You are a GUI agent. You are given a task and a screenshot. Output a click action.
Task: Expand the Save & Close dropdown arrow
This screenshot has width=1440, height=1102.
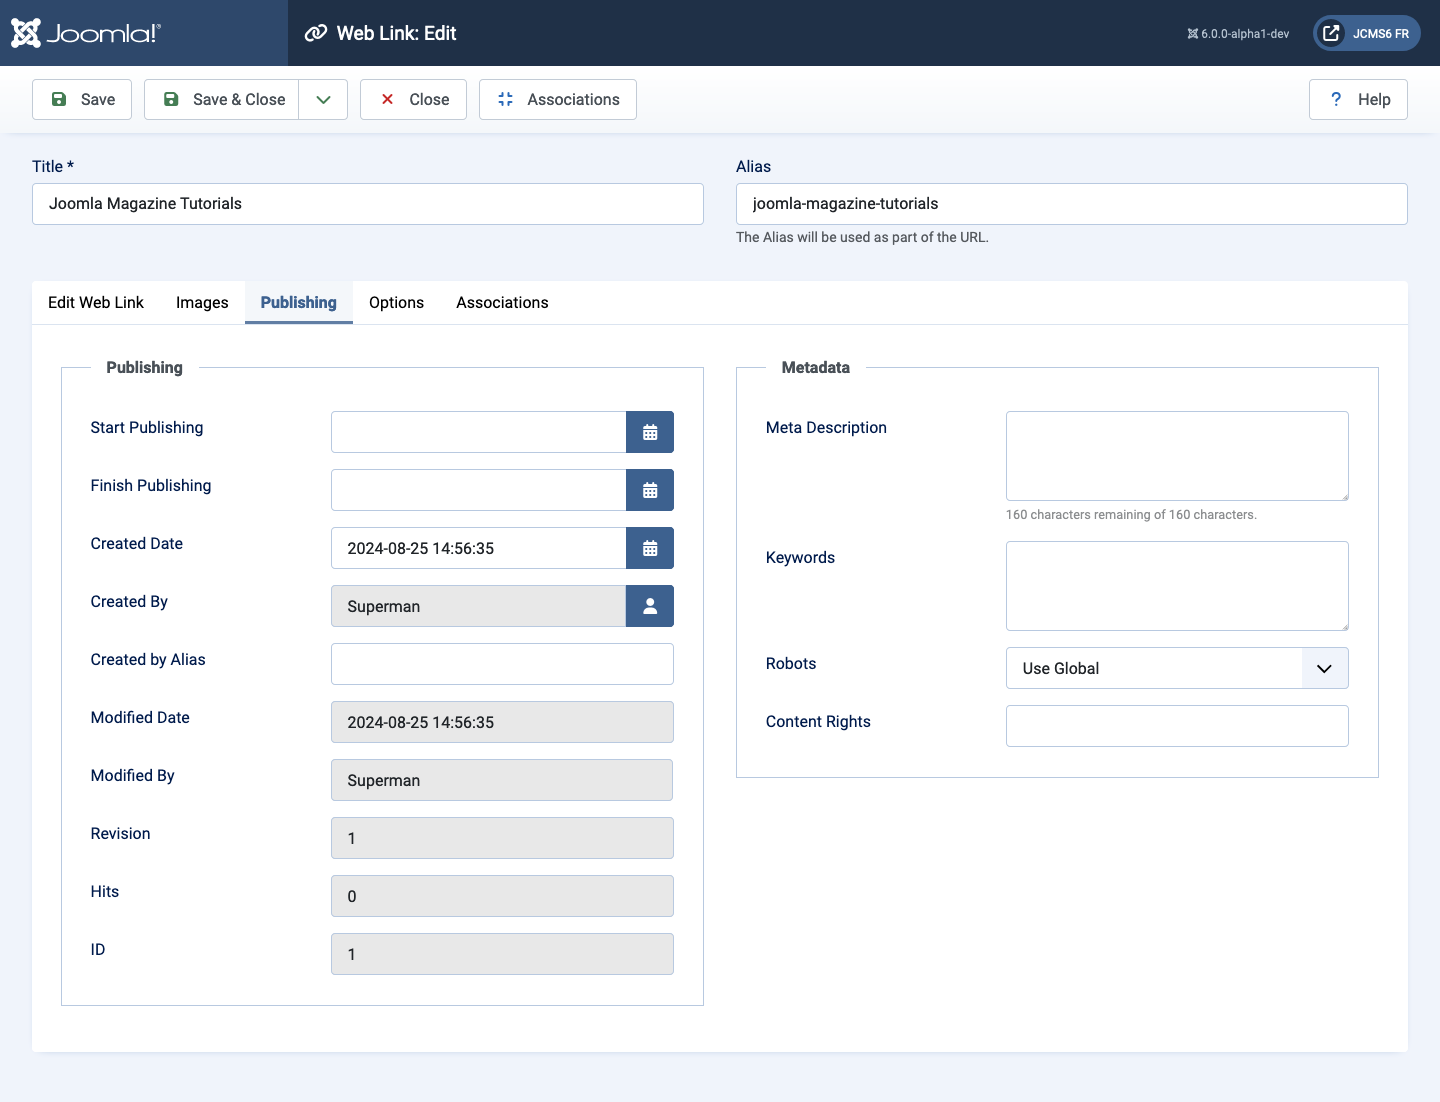[x=323, y=99]
